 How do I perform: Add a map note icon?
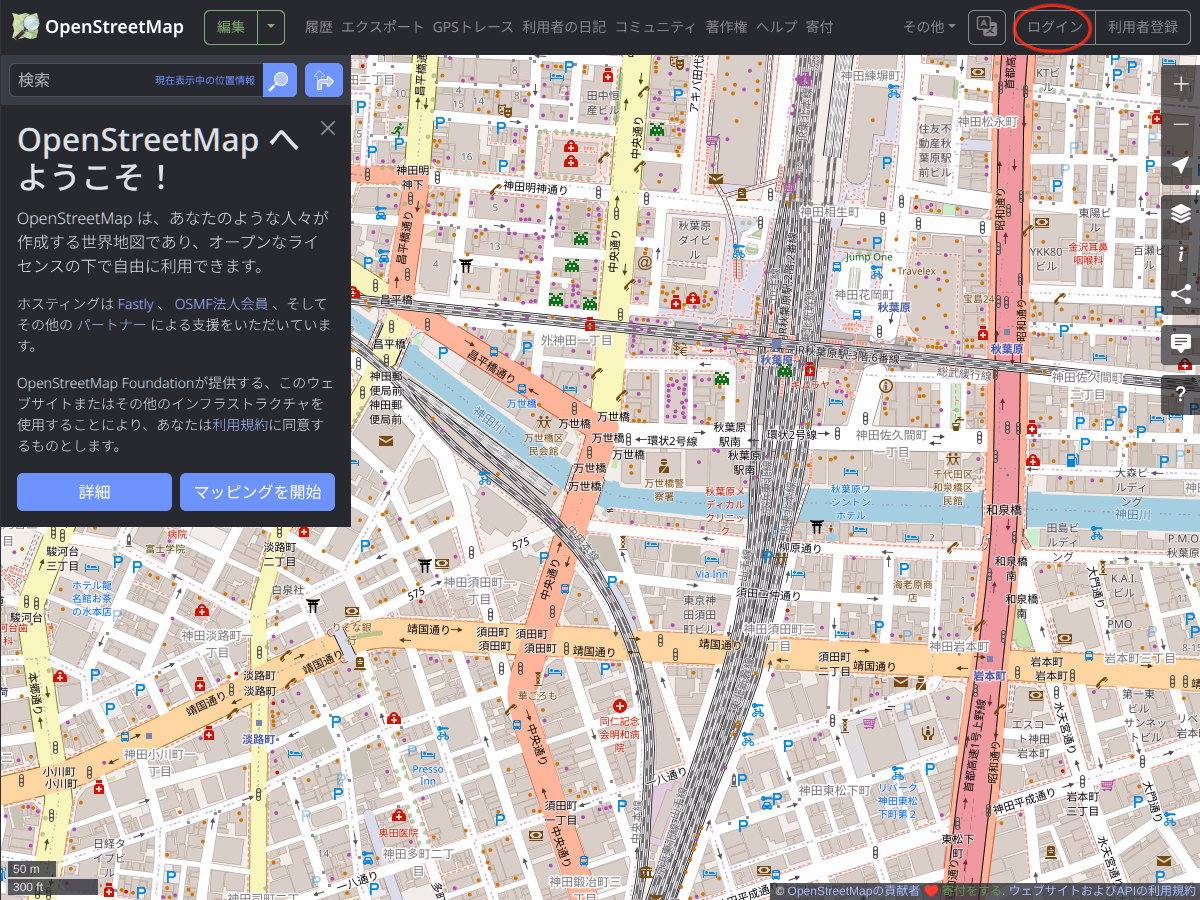pos(1180,343)
